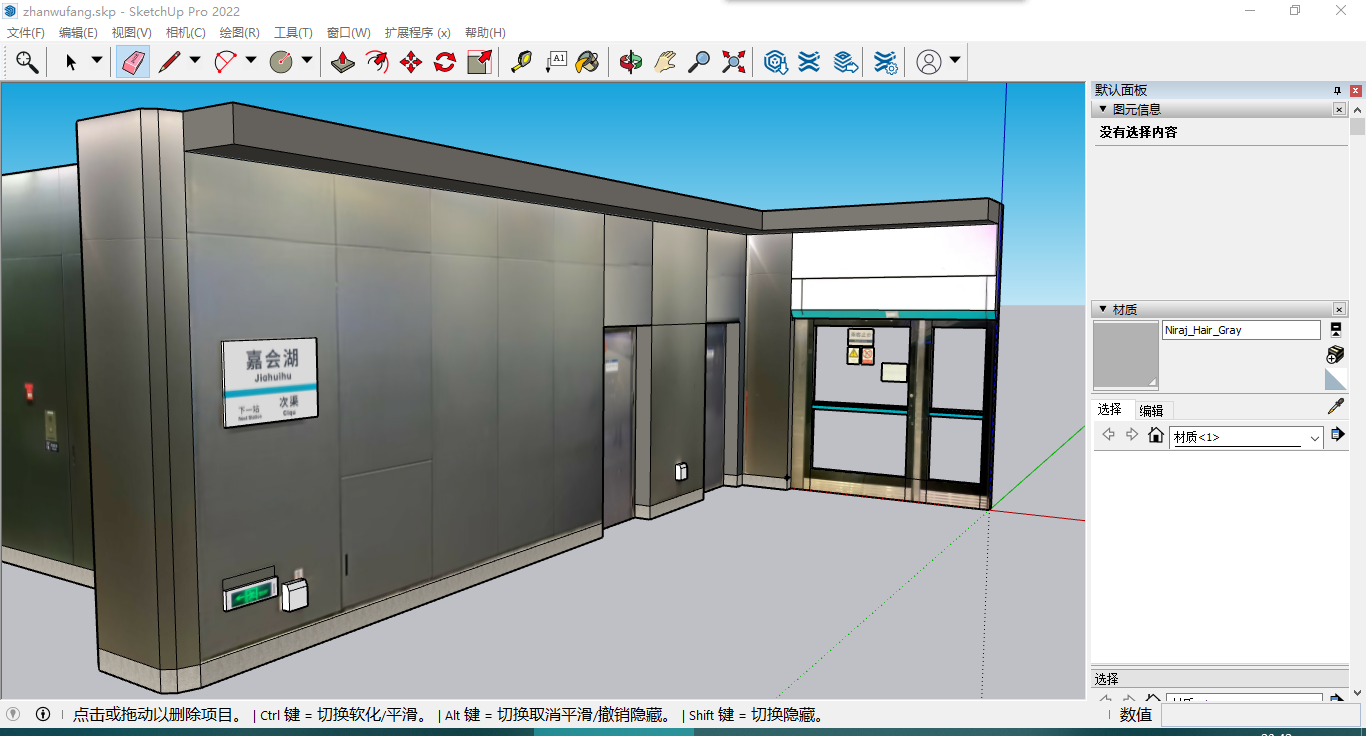The width and height of the screenshot is (1366, 736).
Task: Select the Orbit camera tool
Action: point(630,62)
